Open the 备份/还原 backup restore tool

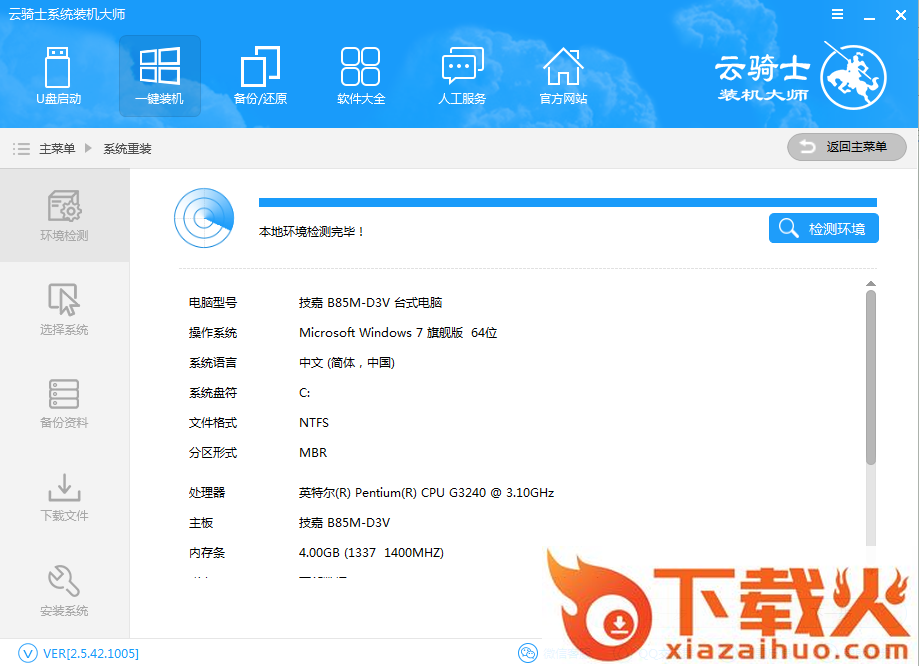click(260, 76)
